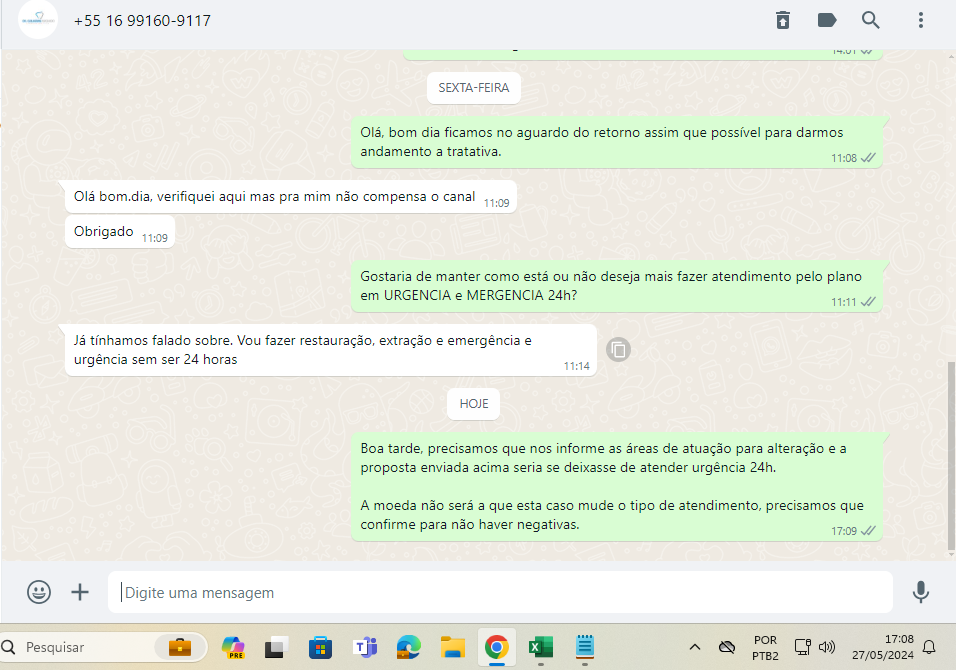This screenshot has width=956, height=670.
Task: Click the copy icon beside the 11:14 message
Action: (x=619, y=349)
